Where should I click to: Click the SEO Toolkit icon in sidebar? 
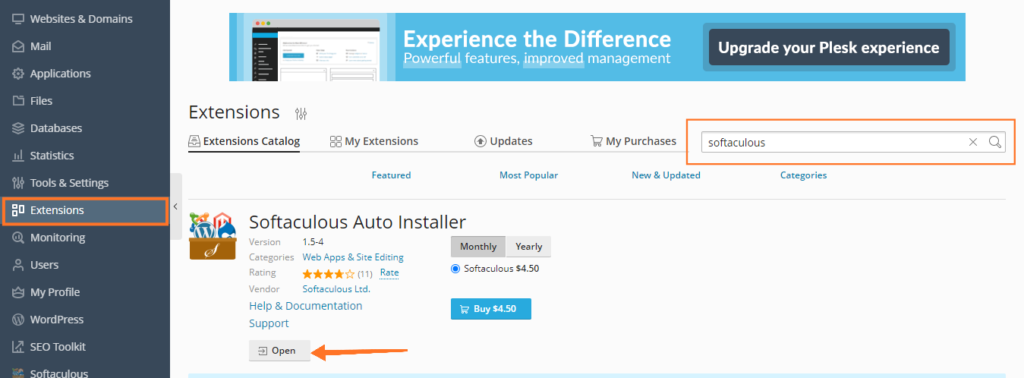[18, 347]
